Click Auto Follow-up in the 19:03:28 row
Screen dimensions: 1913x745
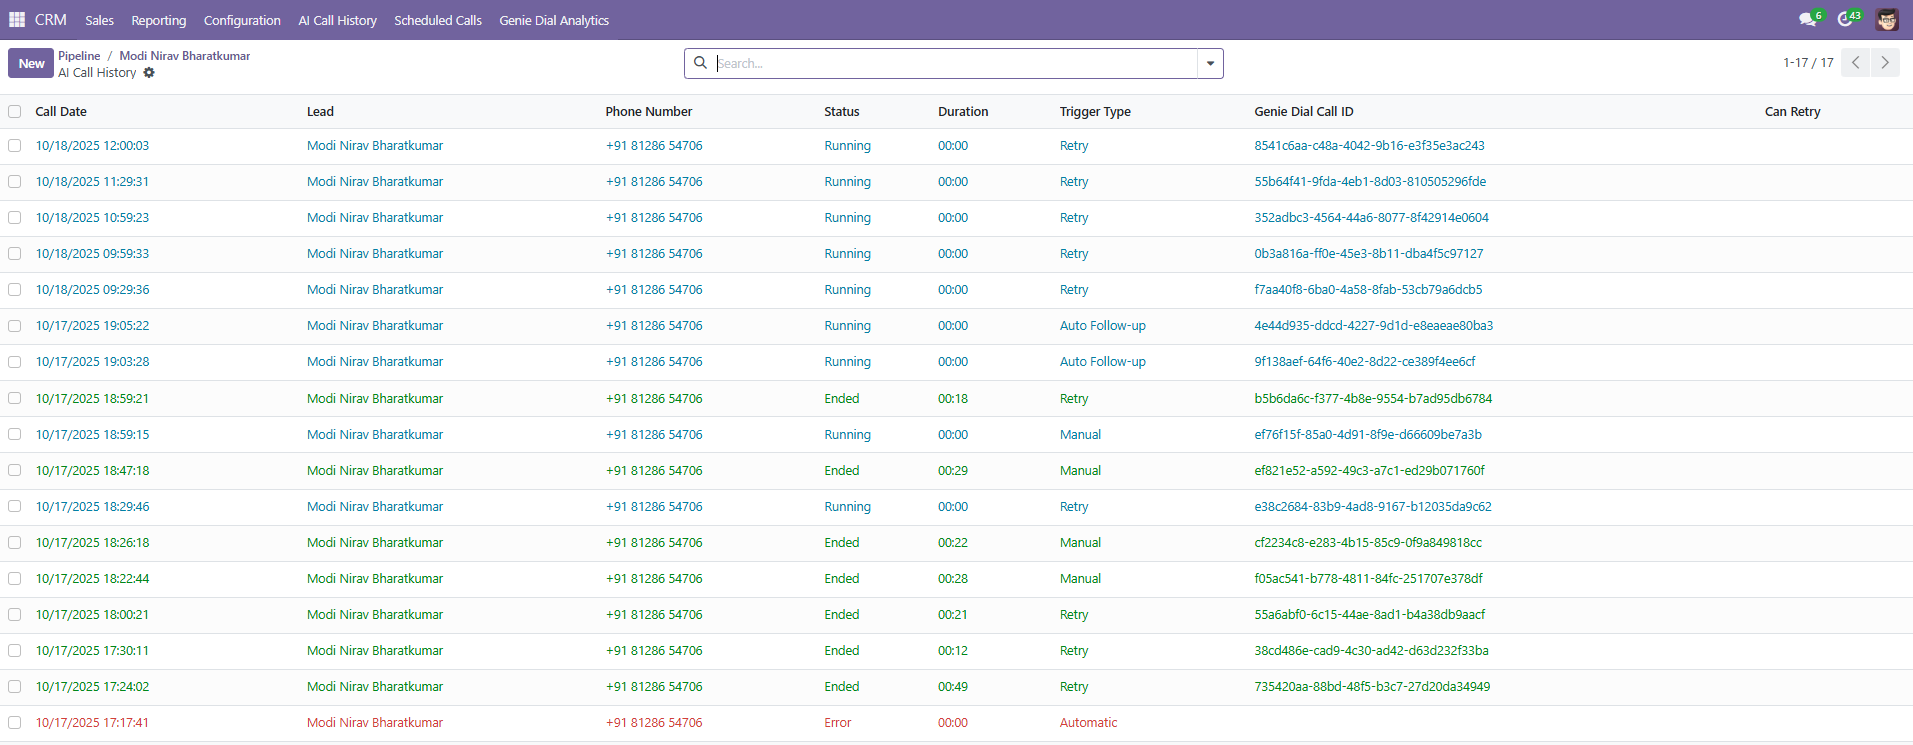1102,362
